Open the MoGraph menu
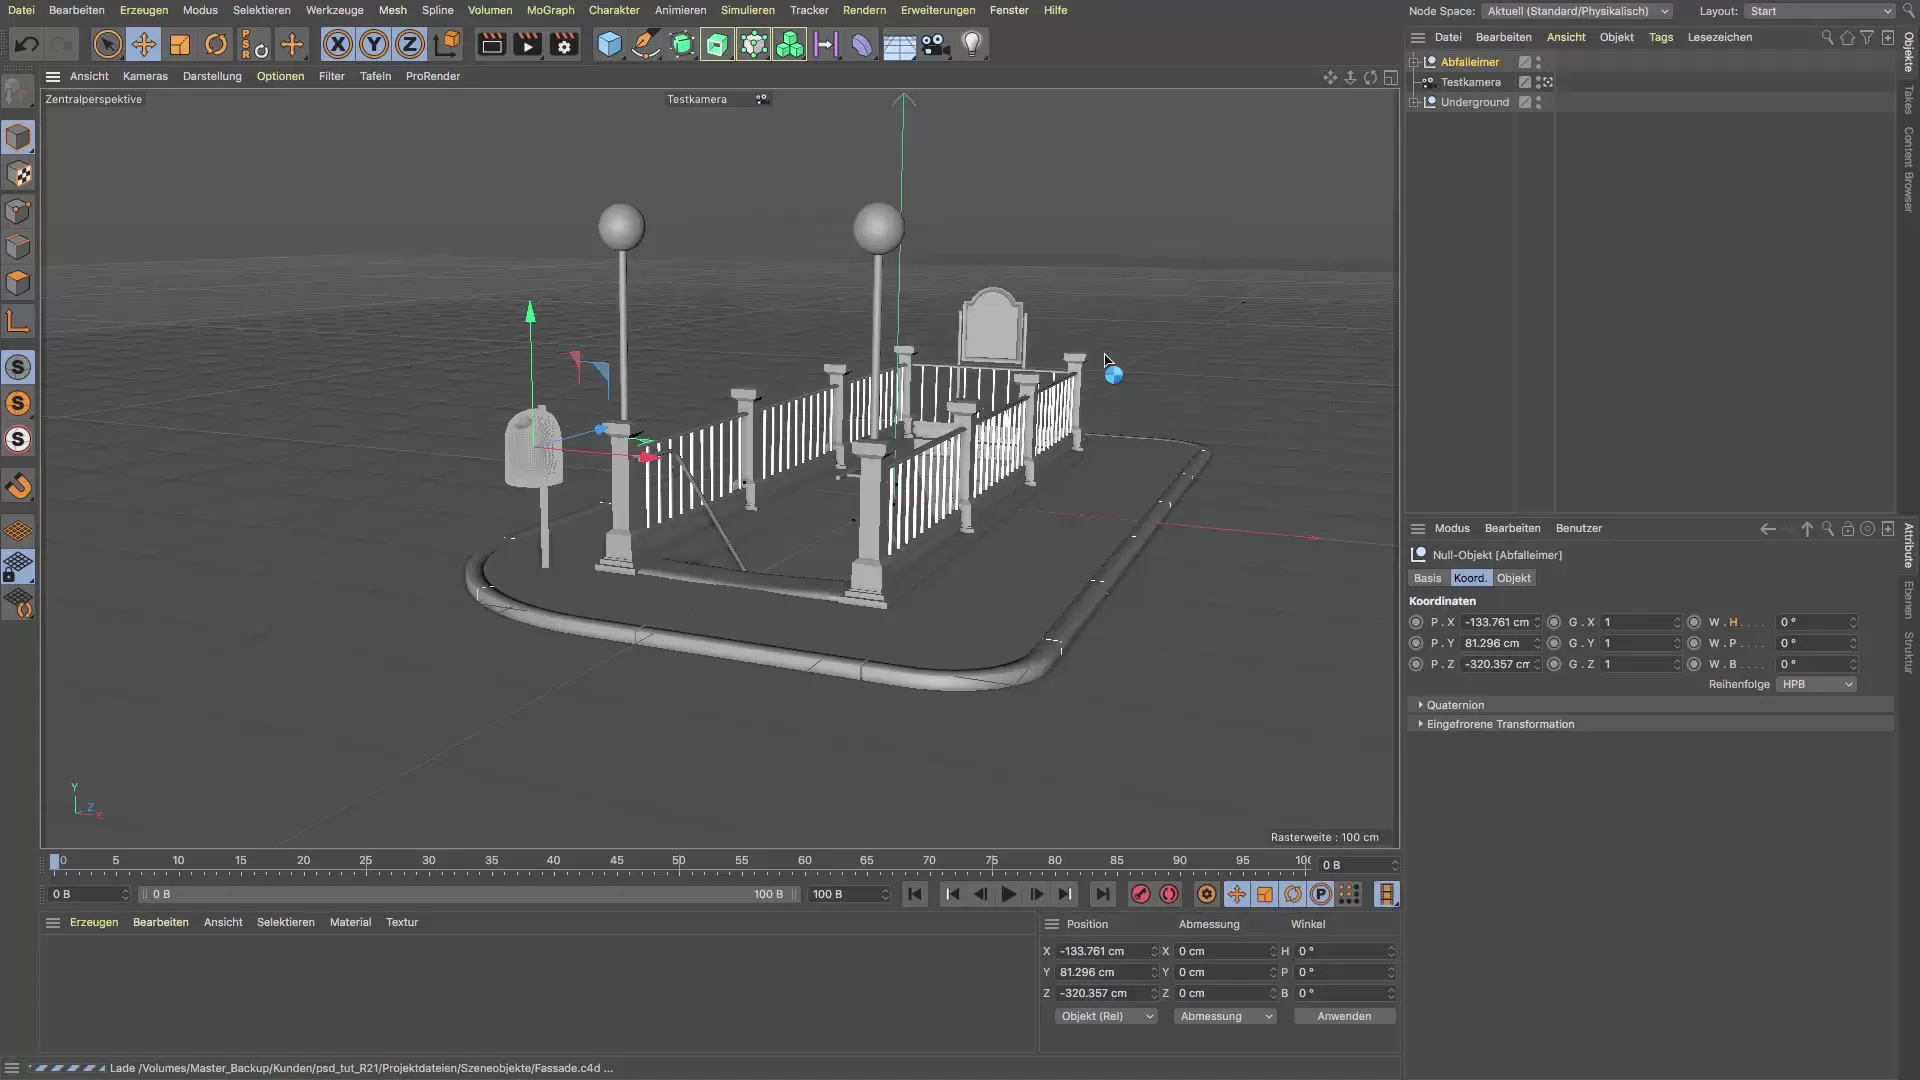This screenshot has width=1920, height=1080. tap(550, 10)
